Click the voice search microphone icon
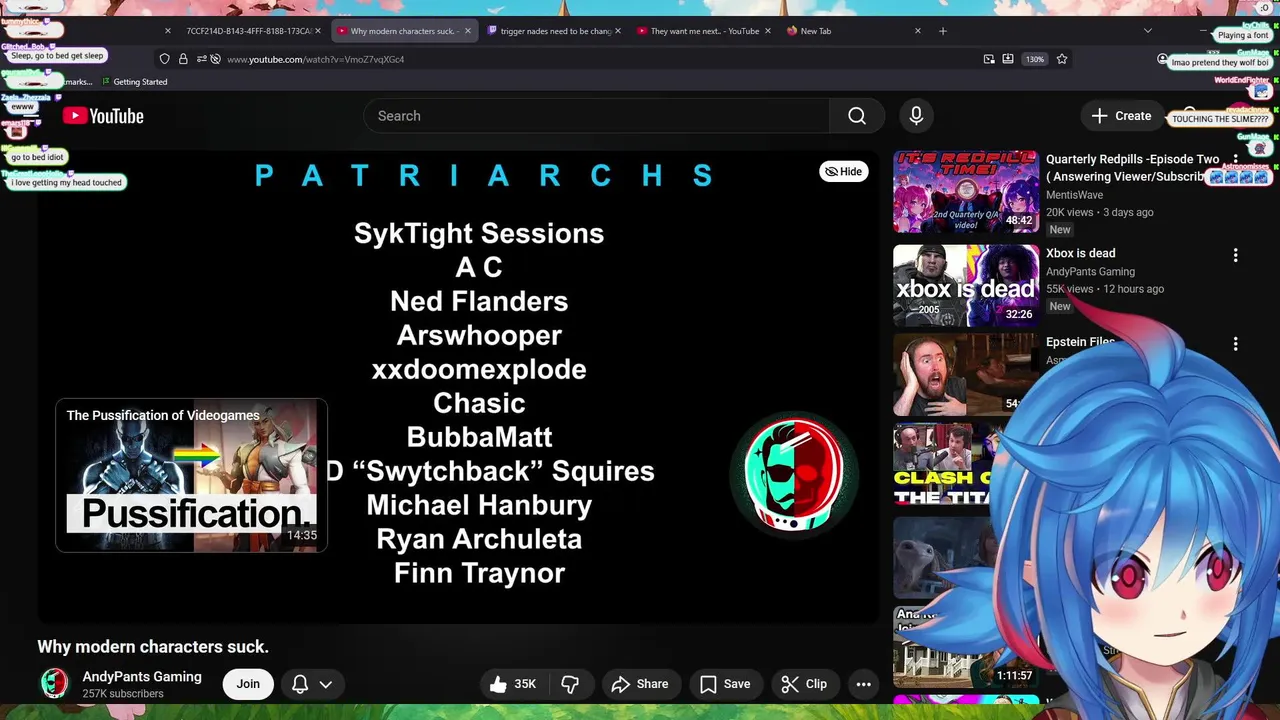Viewport: 1280px width, 720px height. click(916, 116)
